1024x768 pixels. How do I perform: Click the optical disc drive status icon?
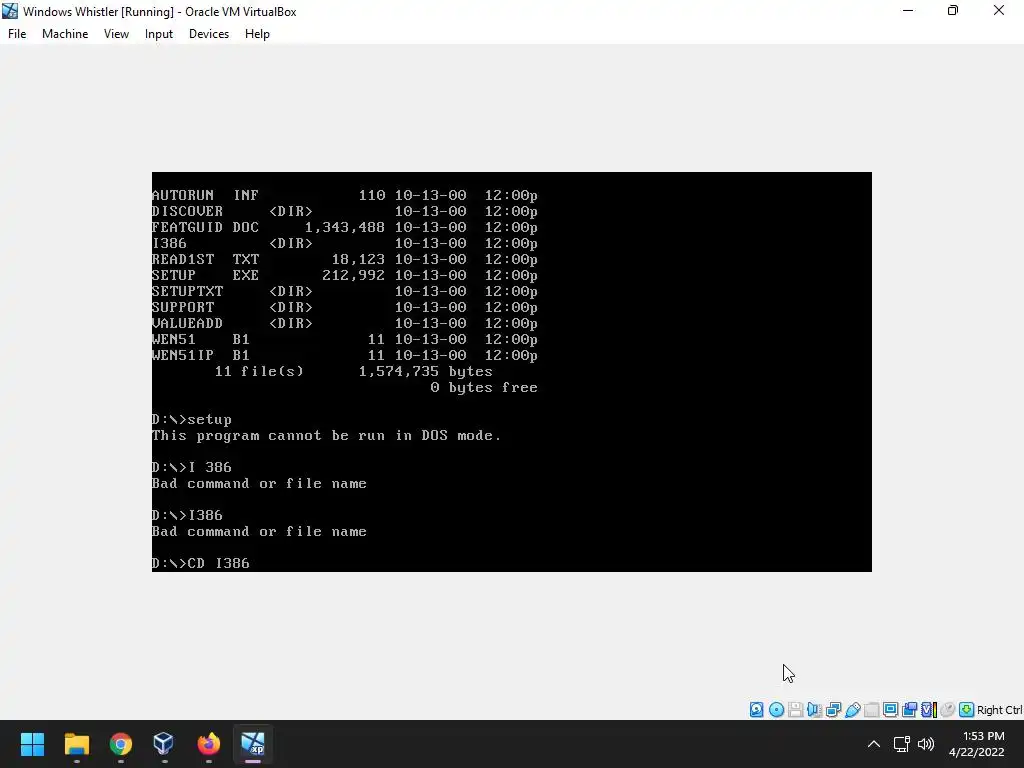[776, 710]
